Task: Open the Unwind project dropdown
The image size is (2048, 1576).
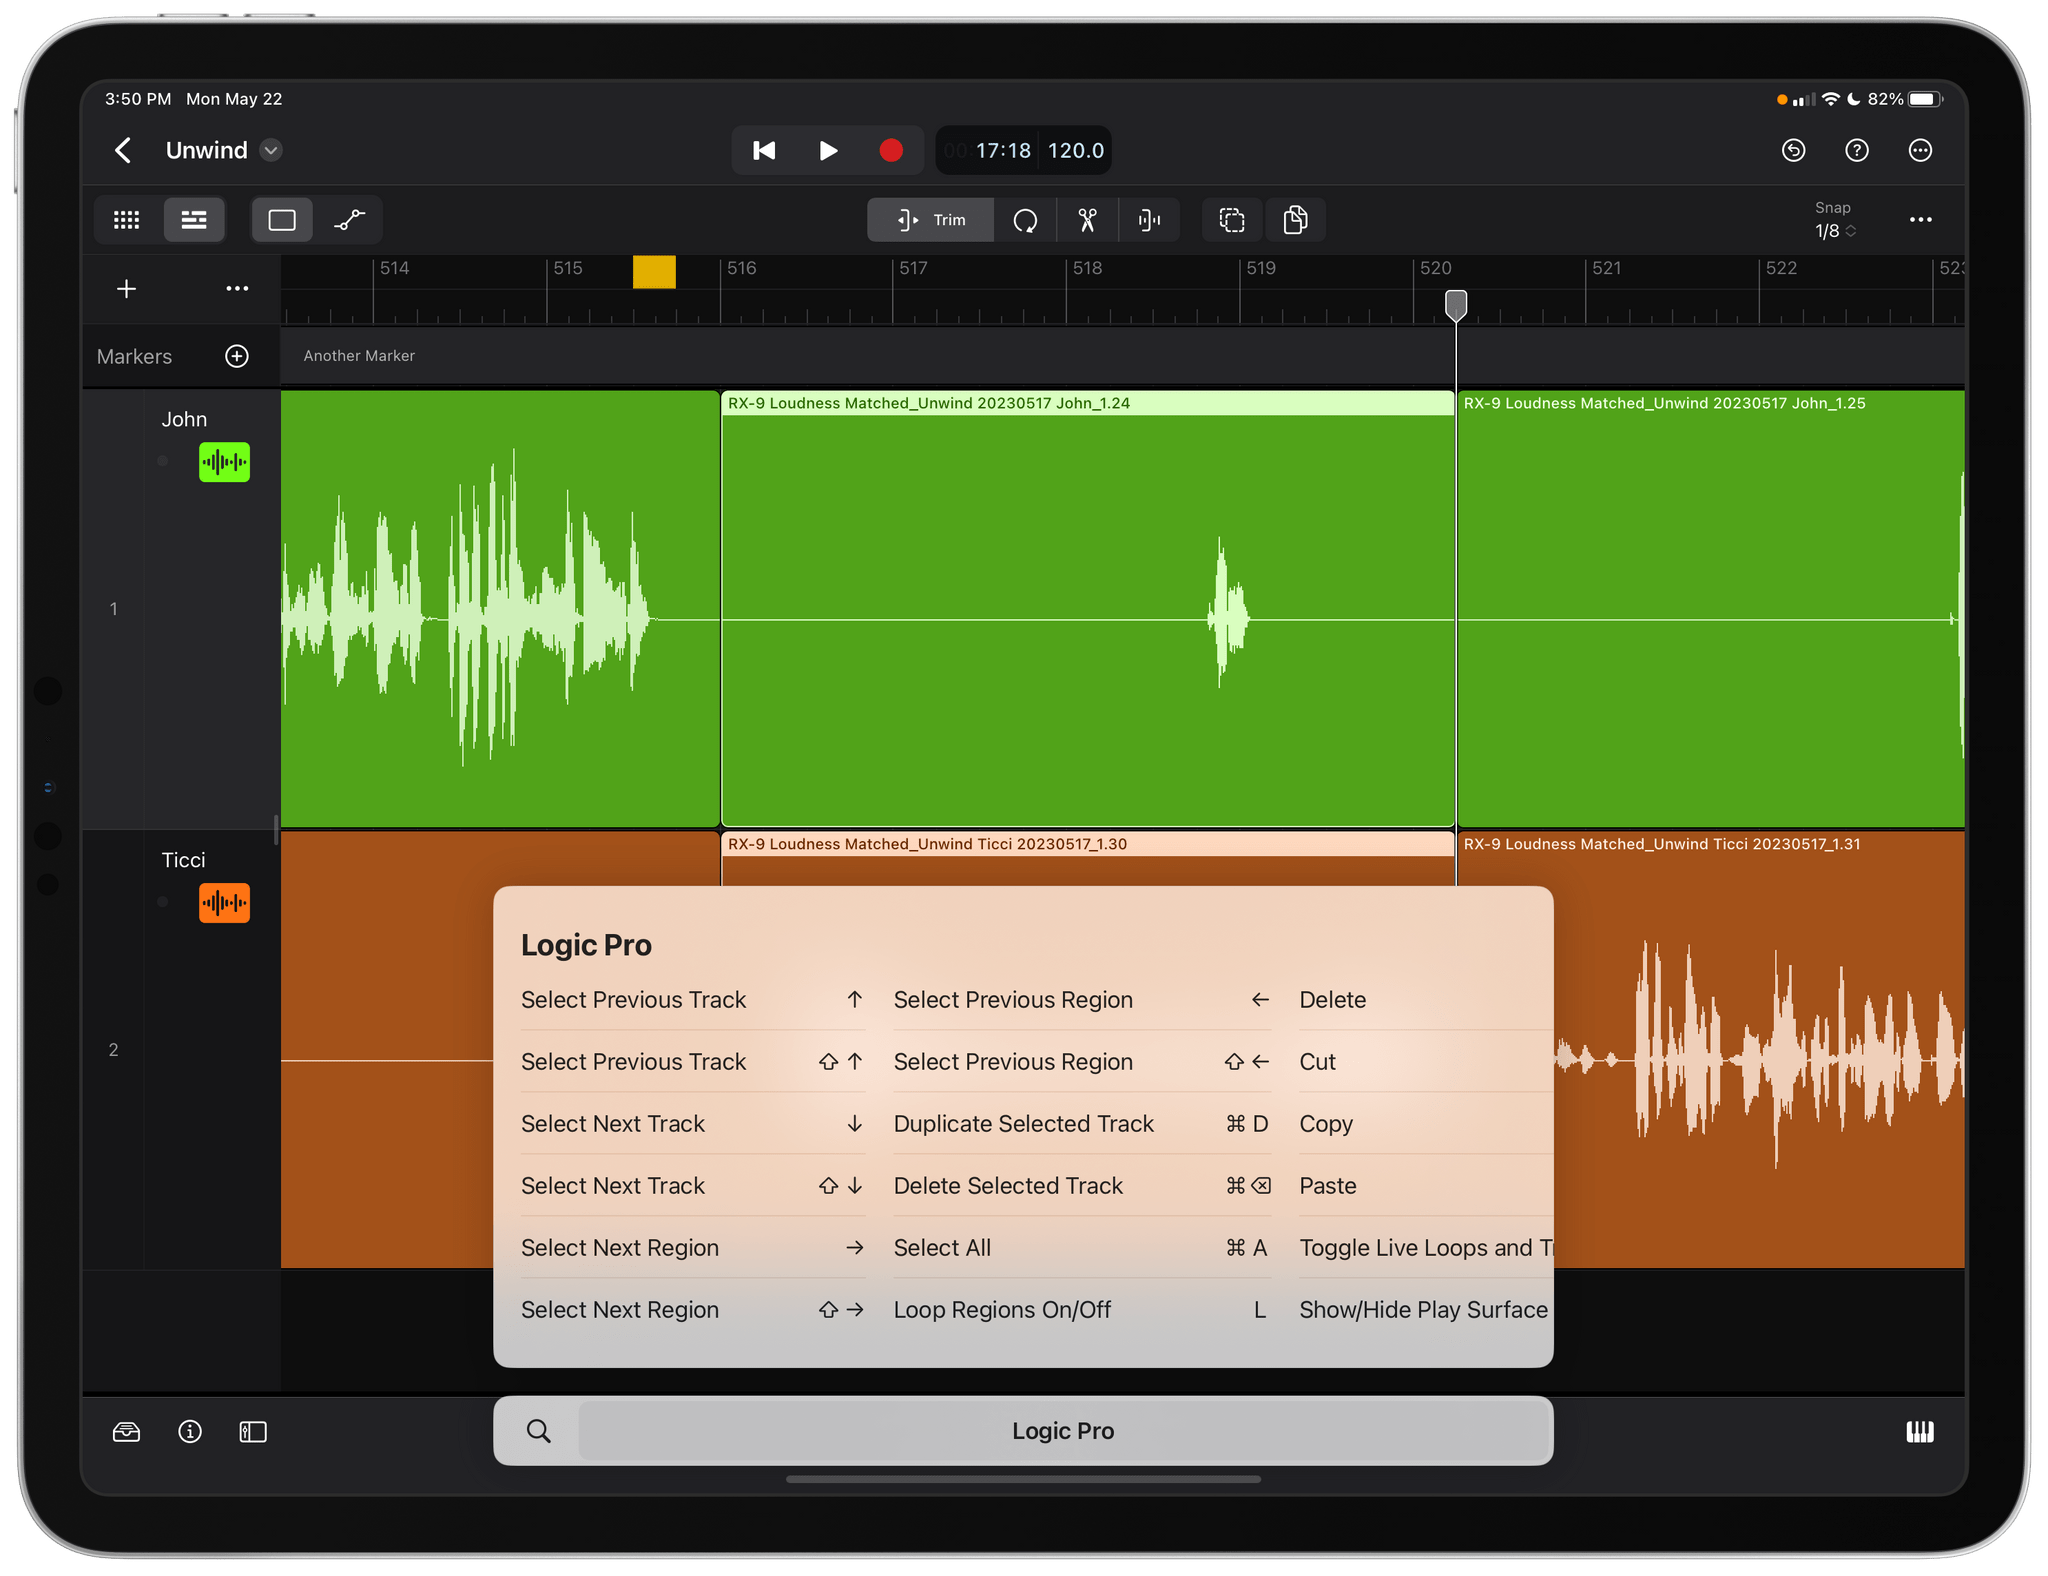Action: point(271,150)
